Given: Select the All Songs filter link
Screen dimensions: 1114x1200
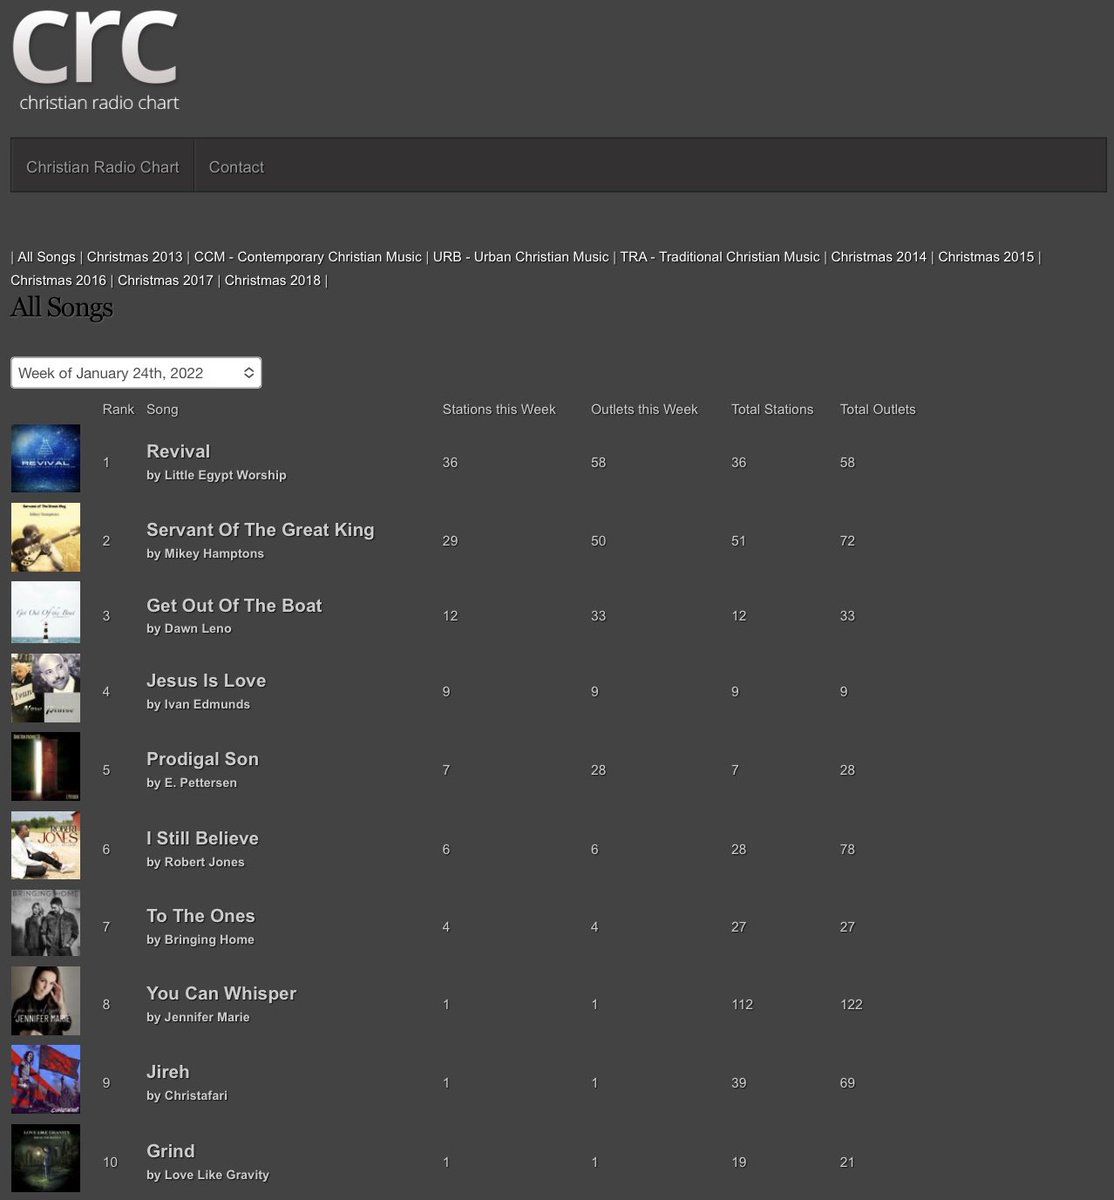Looking at the screenshot, I should pos(46,257).
